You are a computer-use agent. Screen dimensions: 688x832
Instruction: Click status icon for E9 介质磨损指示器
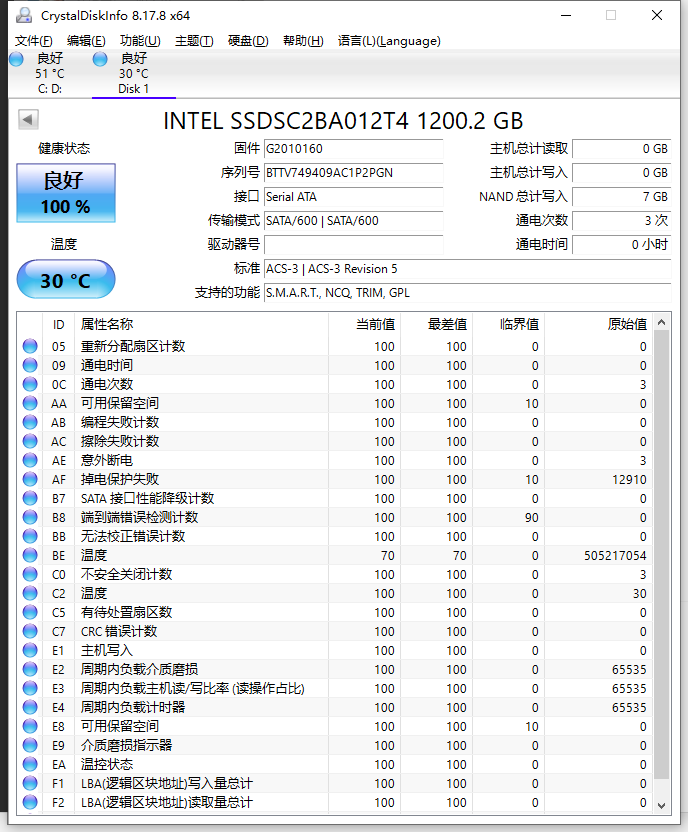click(x=30, y=746)
